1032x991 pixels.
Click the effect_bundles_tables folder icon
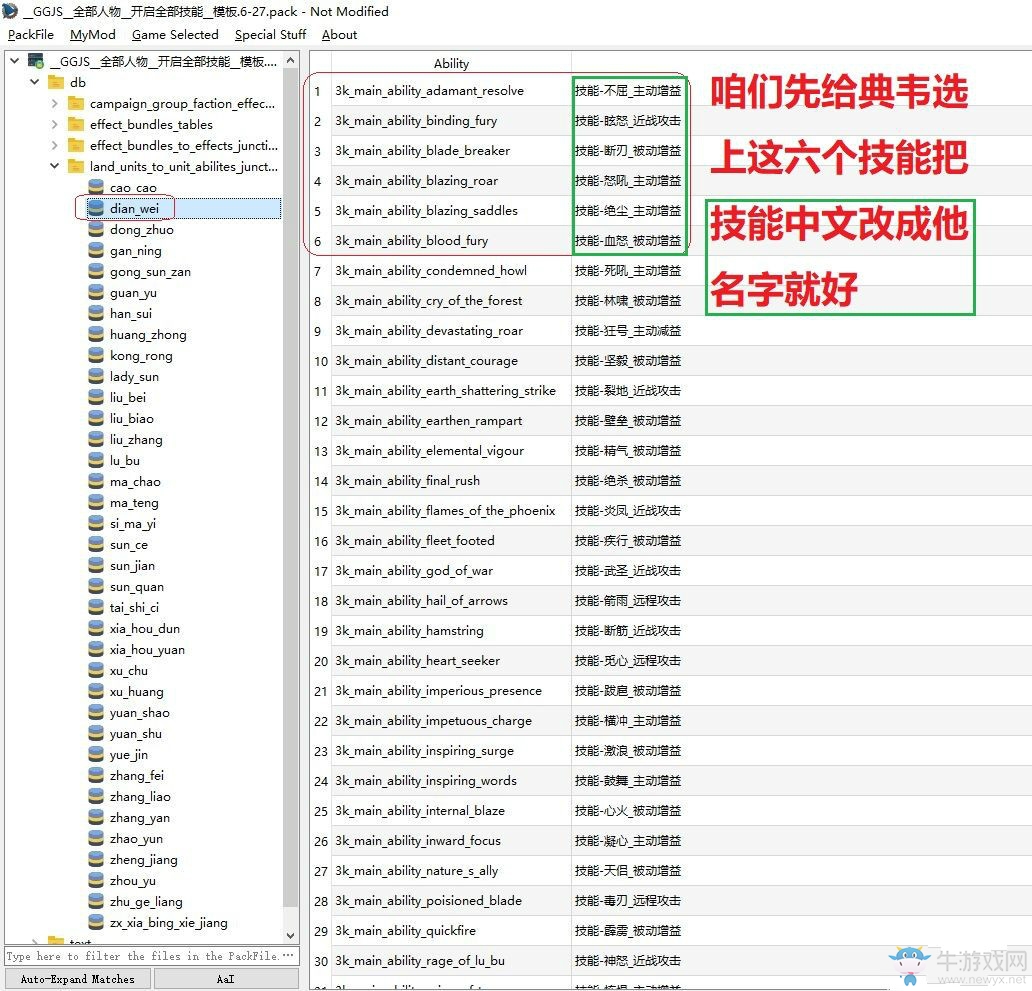point(76,124)
